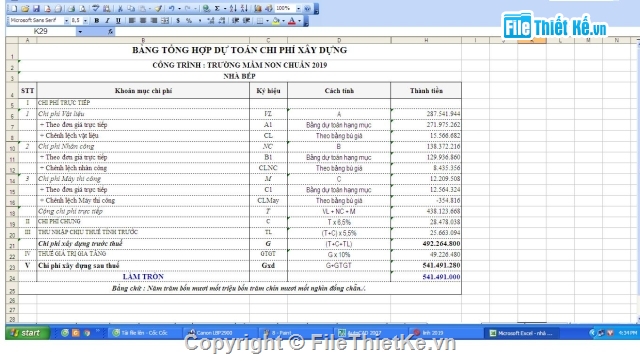Open Print Preview magnifier icon
This screenshot has height=361, width=640.
pos(82,9)
